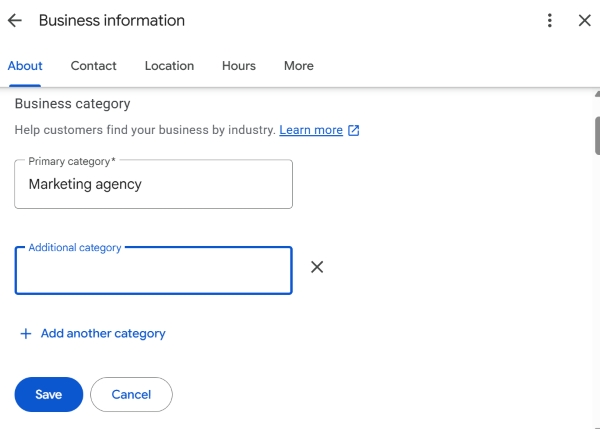This screenshot has height=429, width=600.
Task: Remove the Additional category field
Action: [317, 267]
